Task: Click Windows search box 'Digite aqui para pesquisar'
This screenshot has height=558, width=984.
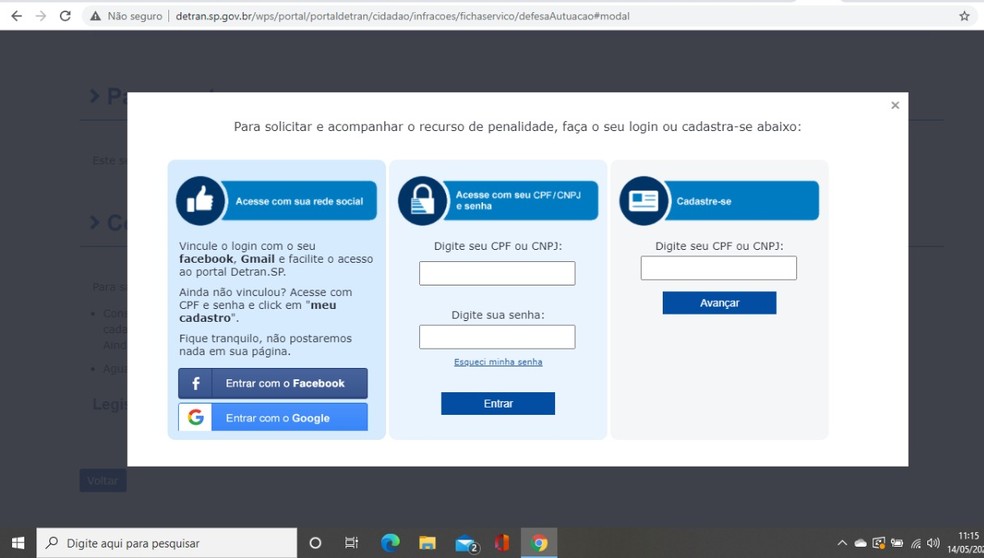Action: (166, 543)
